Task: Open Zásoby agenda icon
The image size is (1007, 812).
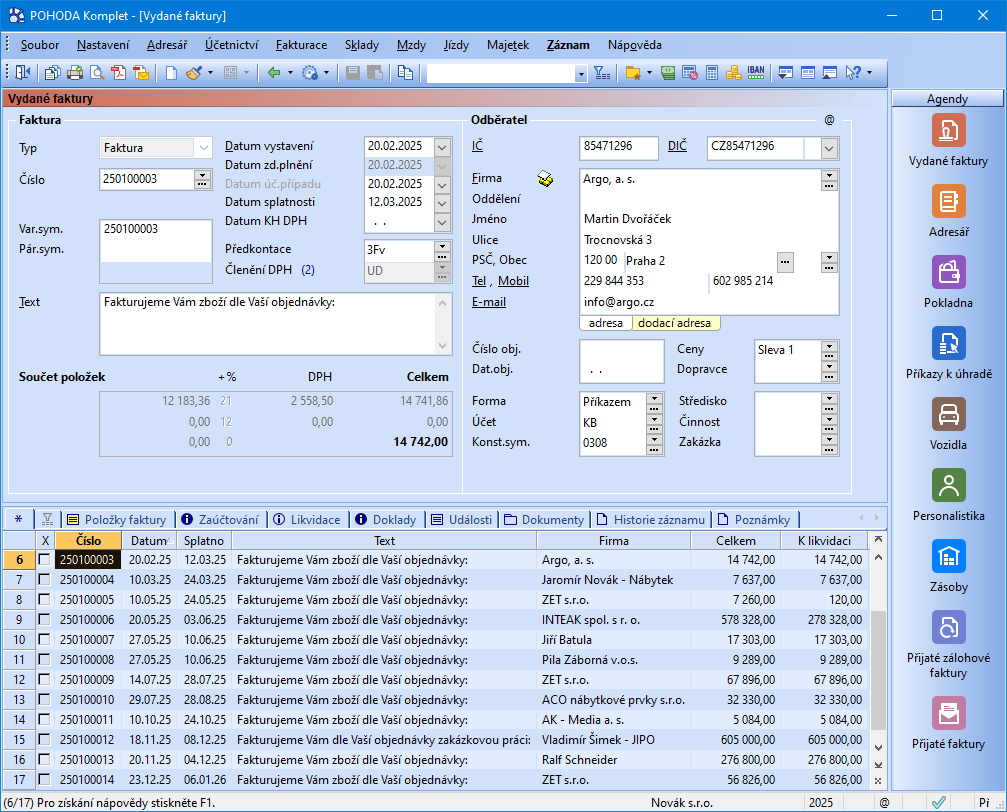Action: click(x=949, y=556)
